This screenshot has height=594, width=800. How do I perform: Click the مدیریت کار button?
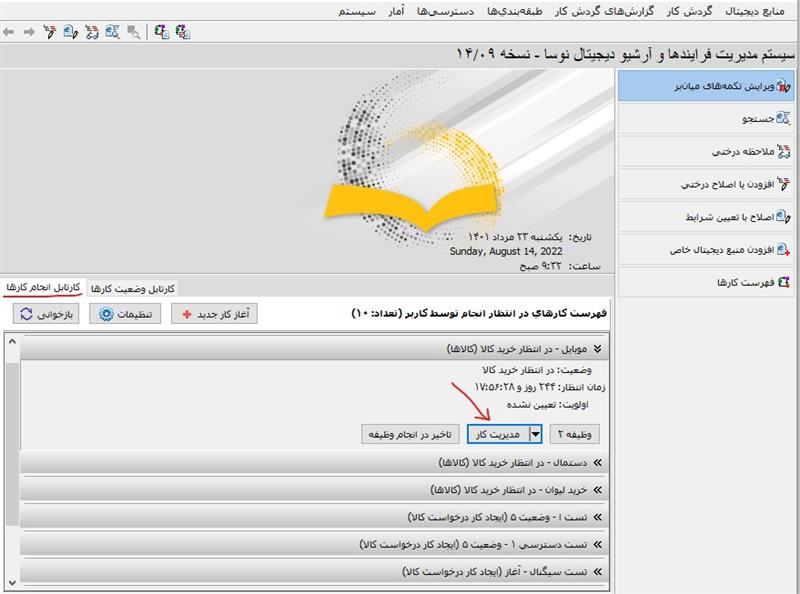(497, 434)
